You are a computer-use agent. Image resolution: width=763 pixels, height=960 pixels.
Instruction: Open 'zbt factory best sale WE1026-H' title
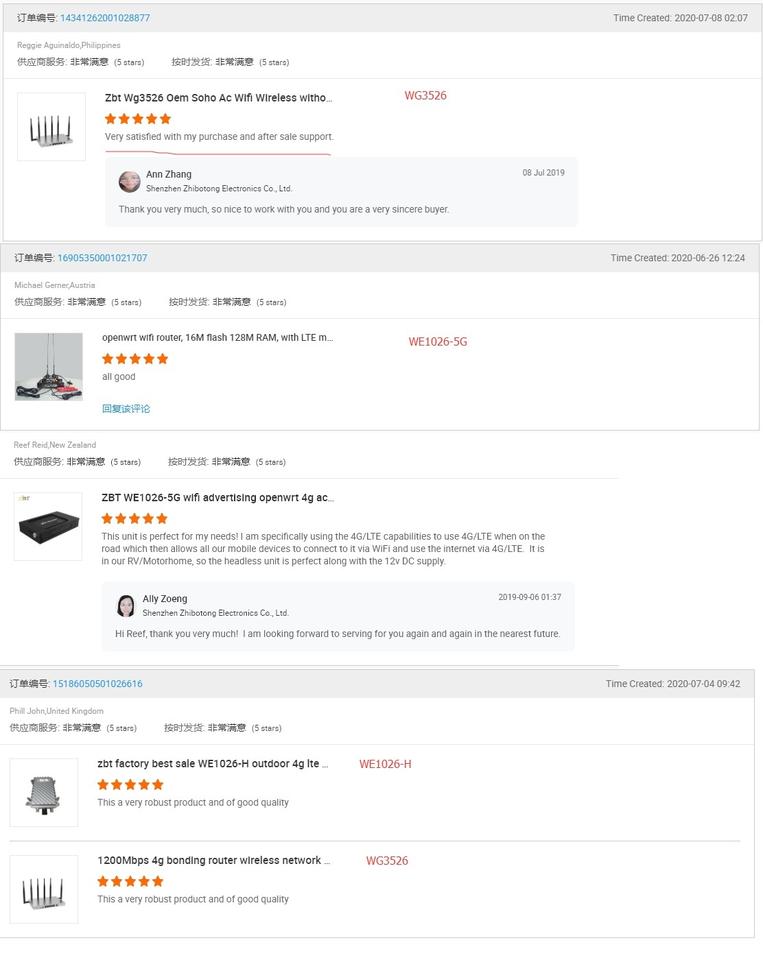click(212, 764)
